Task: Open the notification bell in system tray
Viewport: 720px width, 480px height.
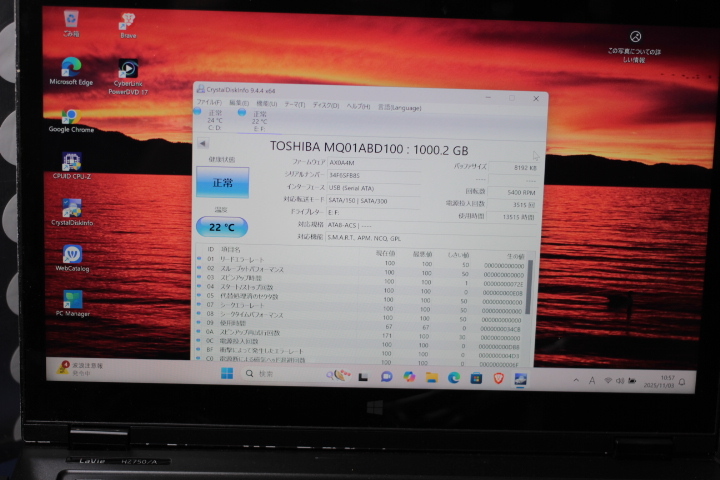Action: (682, 382)
